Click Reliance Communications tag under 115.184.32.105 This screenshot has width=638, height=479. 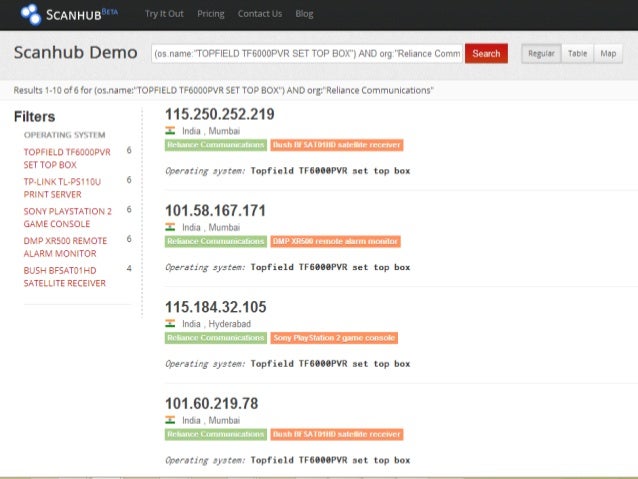point(216,338)
